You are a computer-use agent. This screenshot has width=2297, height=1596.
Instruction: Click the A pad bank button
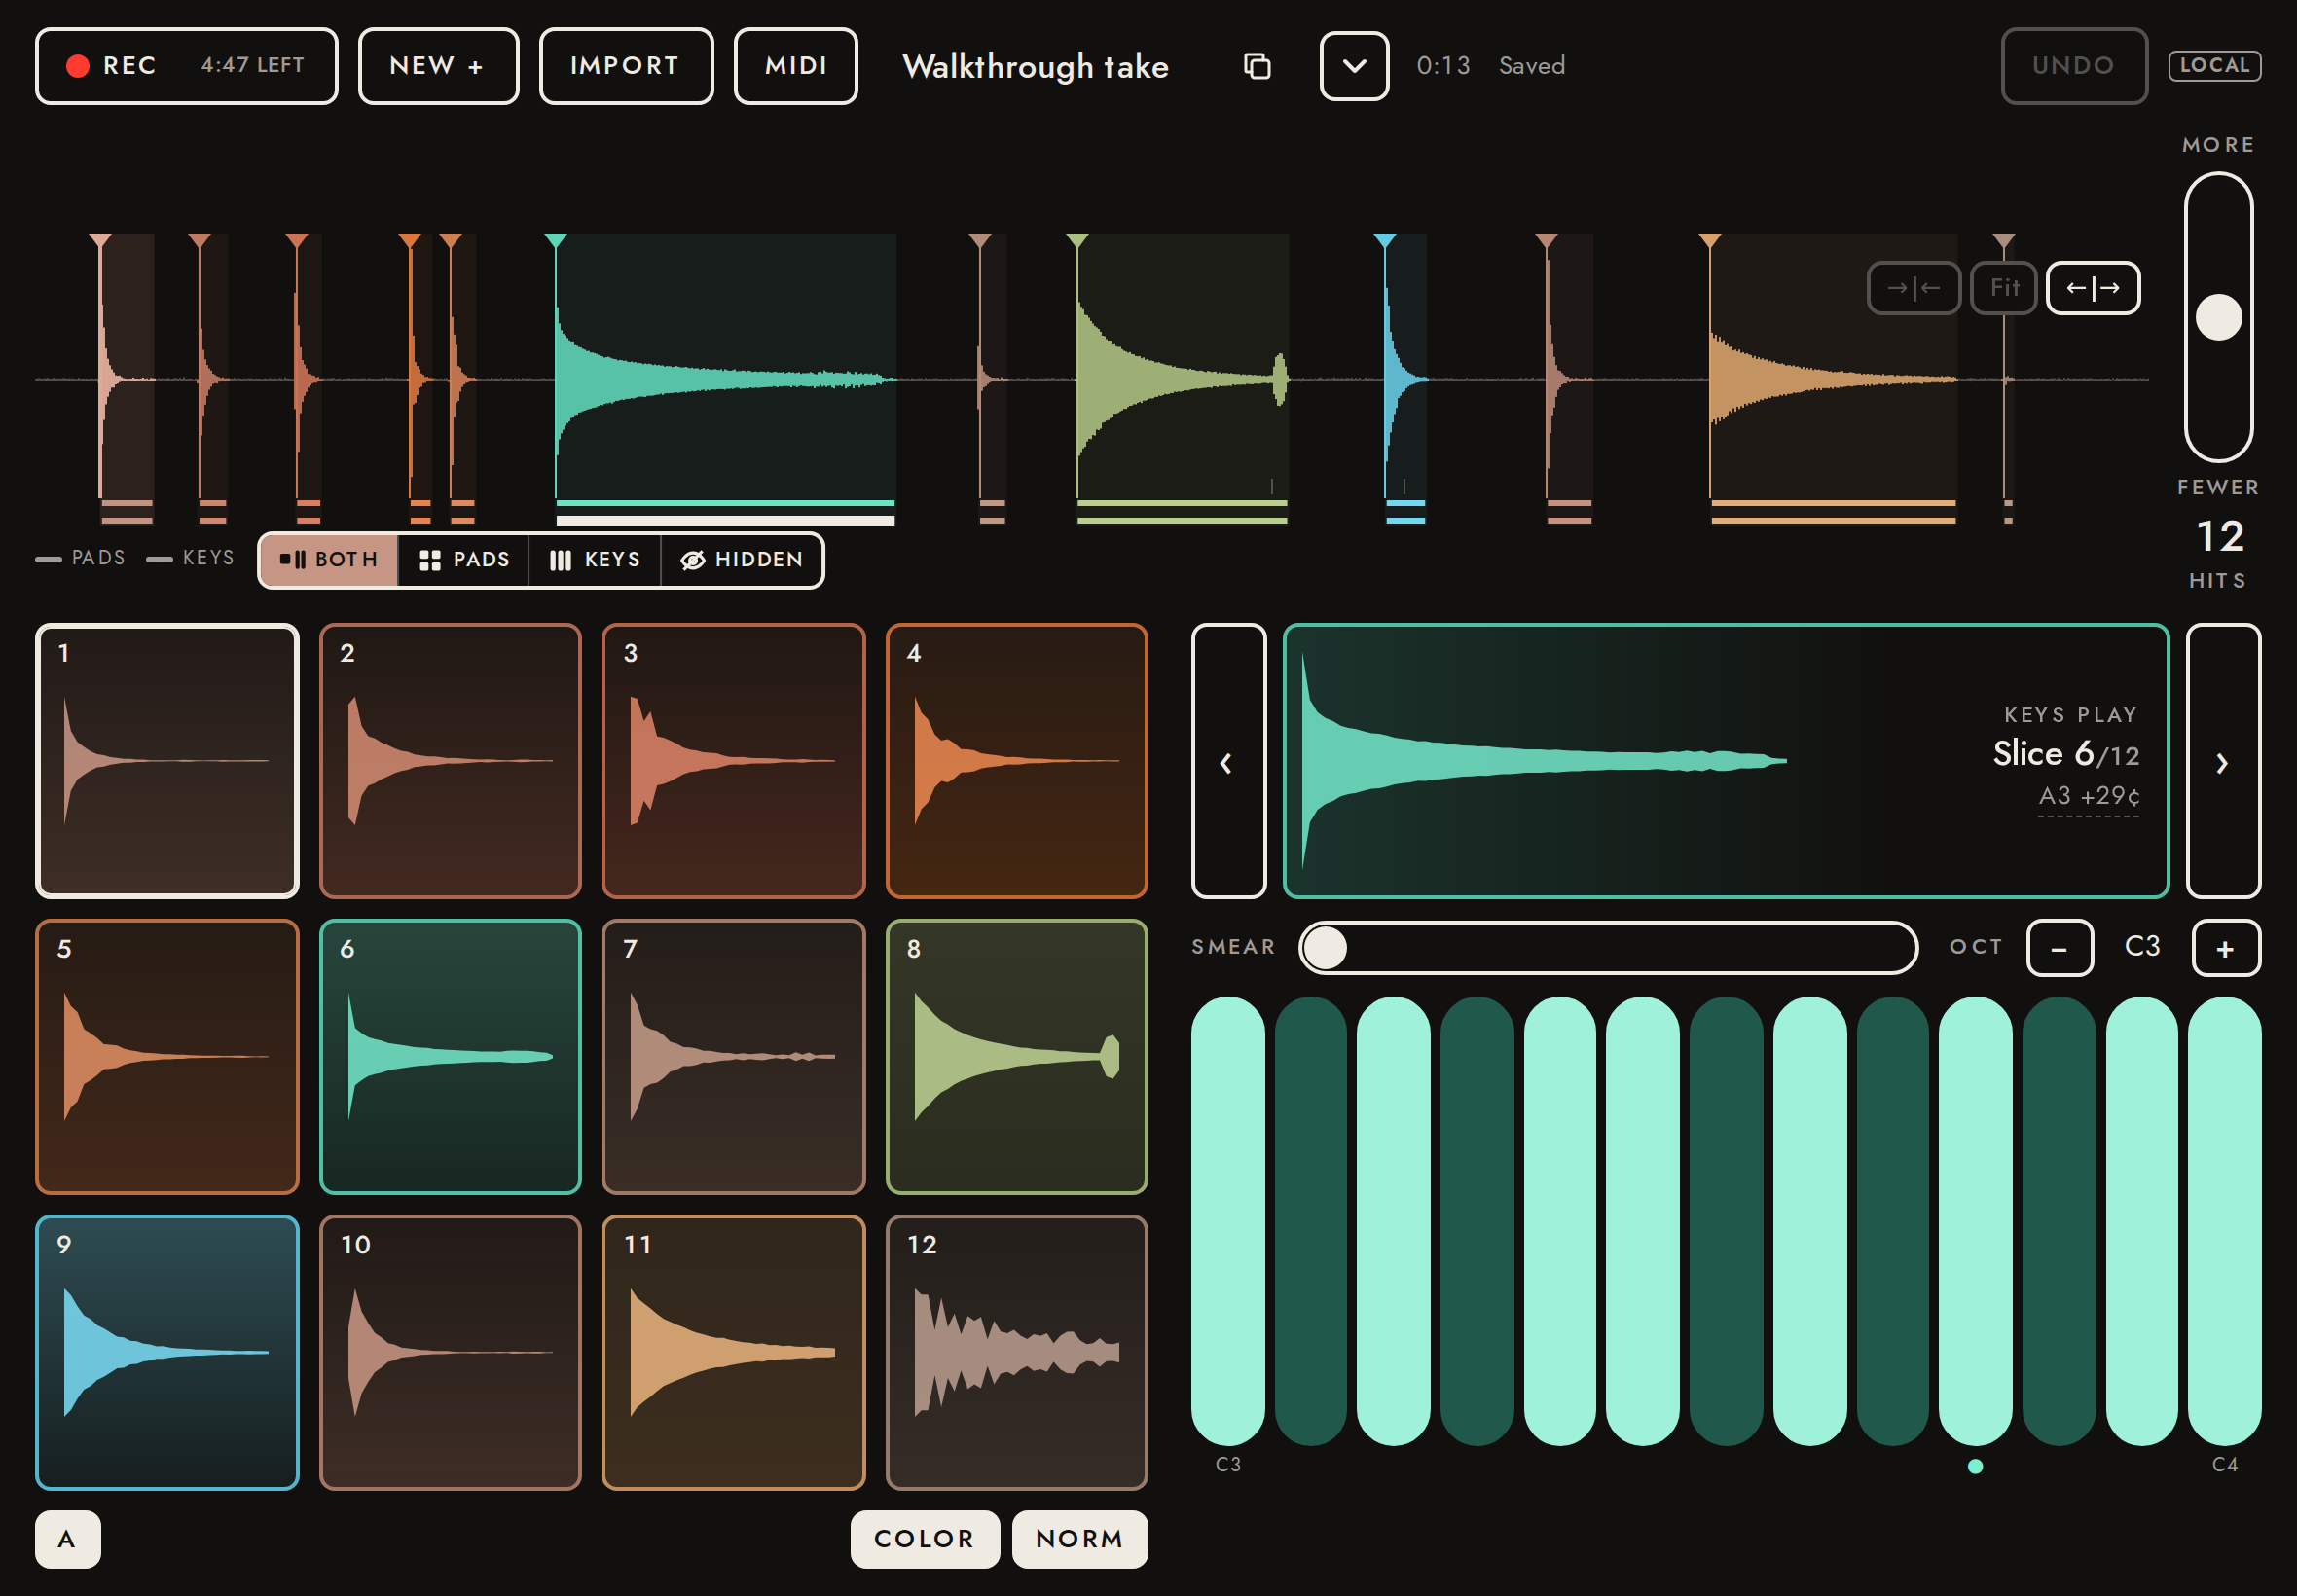pyautogui.click(x=68, y=1539)
